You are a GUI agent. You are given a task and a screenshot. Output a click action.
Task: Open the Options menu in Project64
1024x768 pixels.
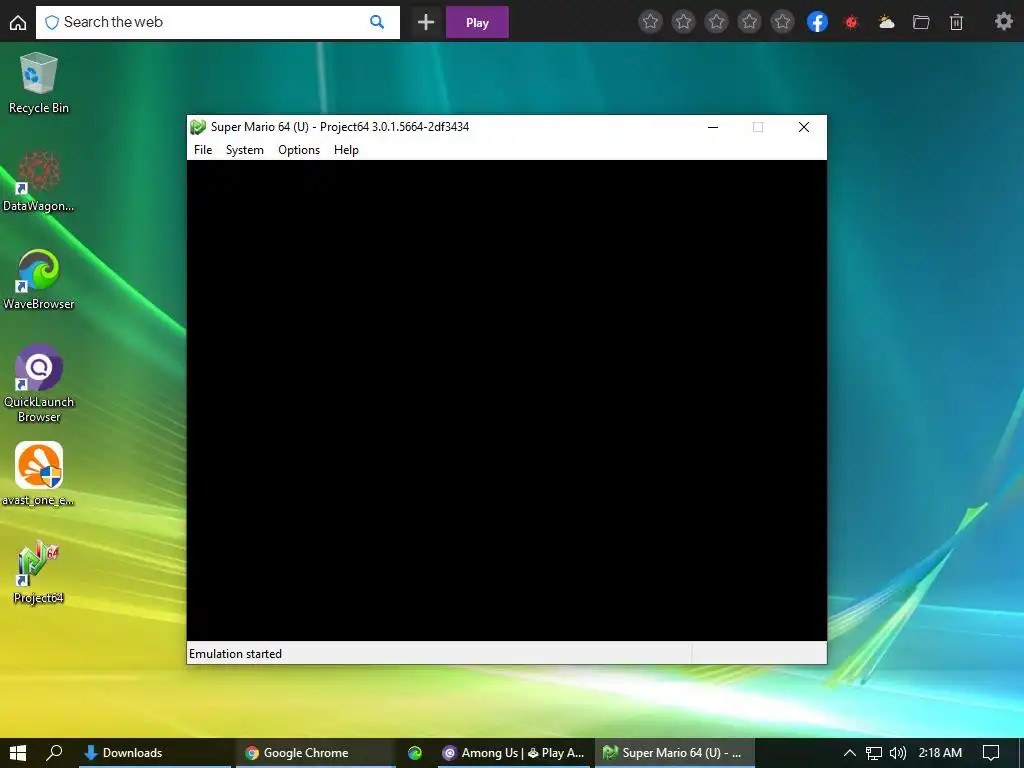click(x=298, y=150)
